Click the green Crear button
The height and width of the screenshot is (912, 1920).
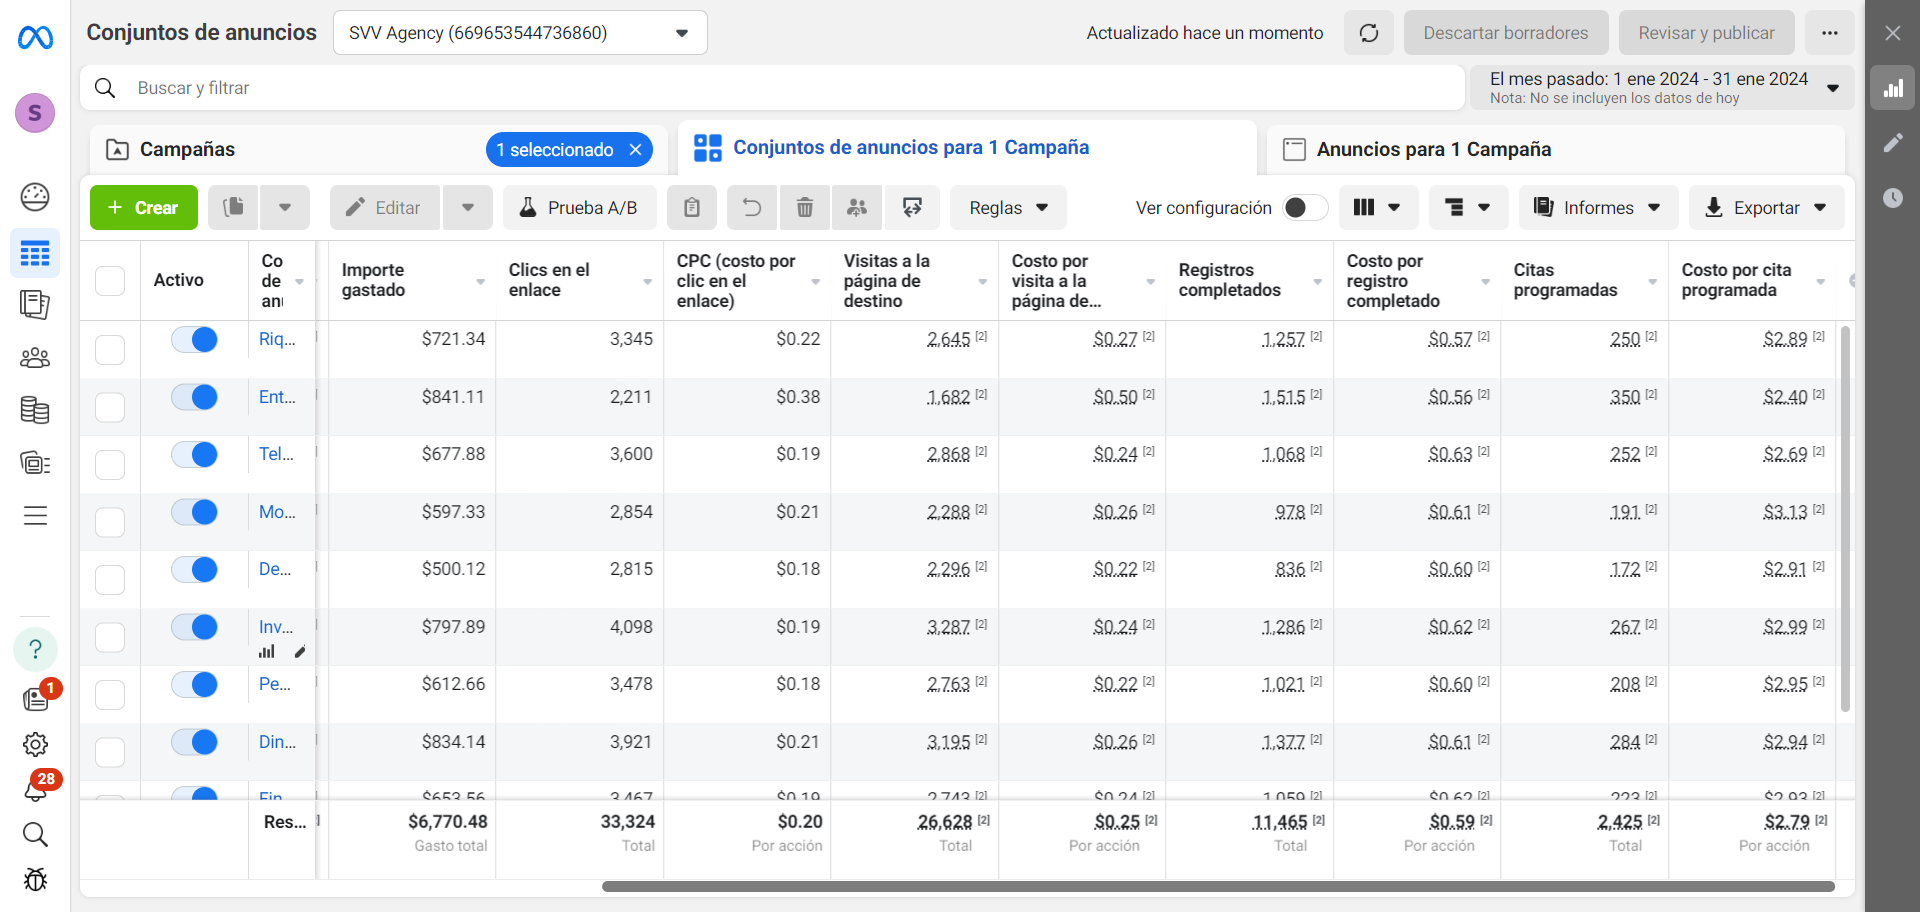[x=144, y=208]
